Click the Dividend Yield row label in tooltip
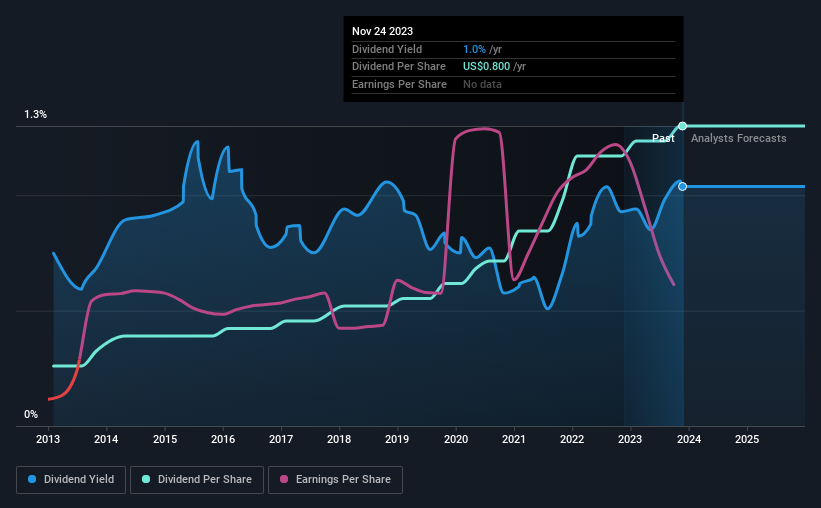This screenshot has height=508, width=821. tap(387, 49)
